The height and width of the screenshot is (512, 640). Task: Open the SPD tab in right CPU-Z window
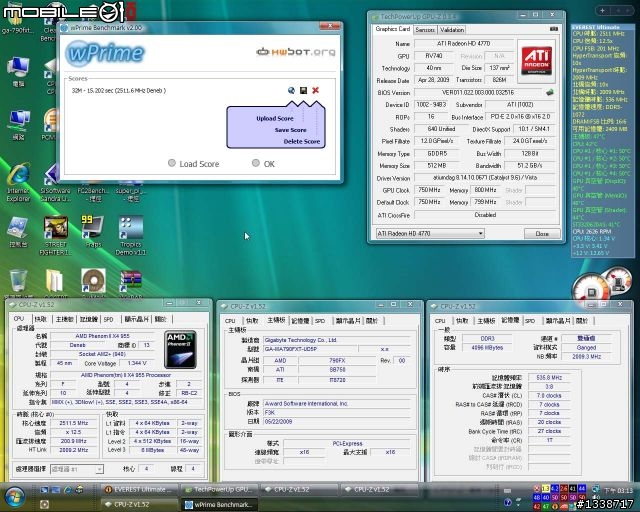coord(530,321)
